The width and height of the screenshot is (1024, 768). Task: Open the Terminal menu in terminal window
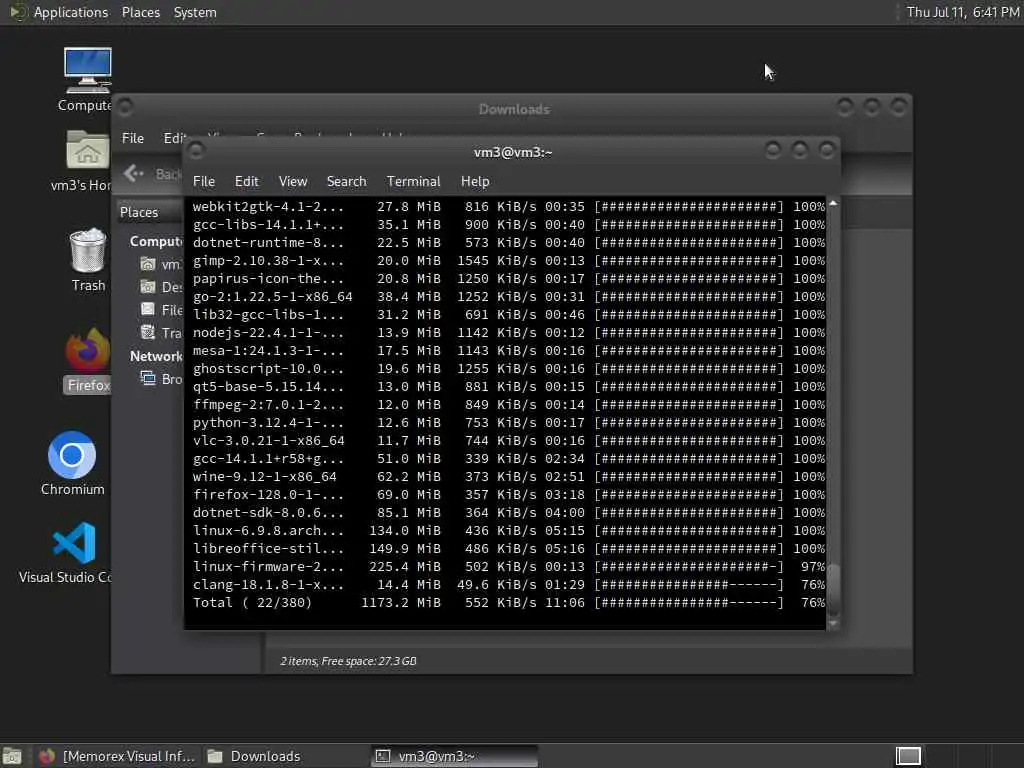pos(413,181)
